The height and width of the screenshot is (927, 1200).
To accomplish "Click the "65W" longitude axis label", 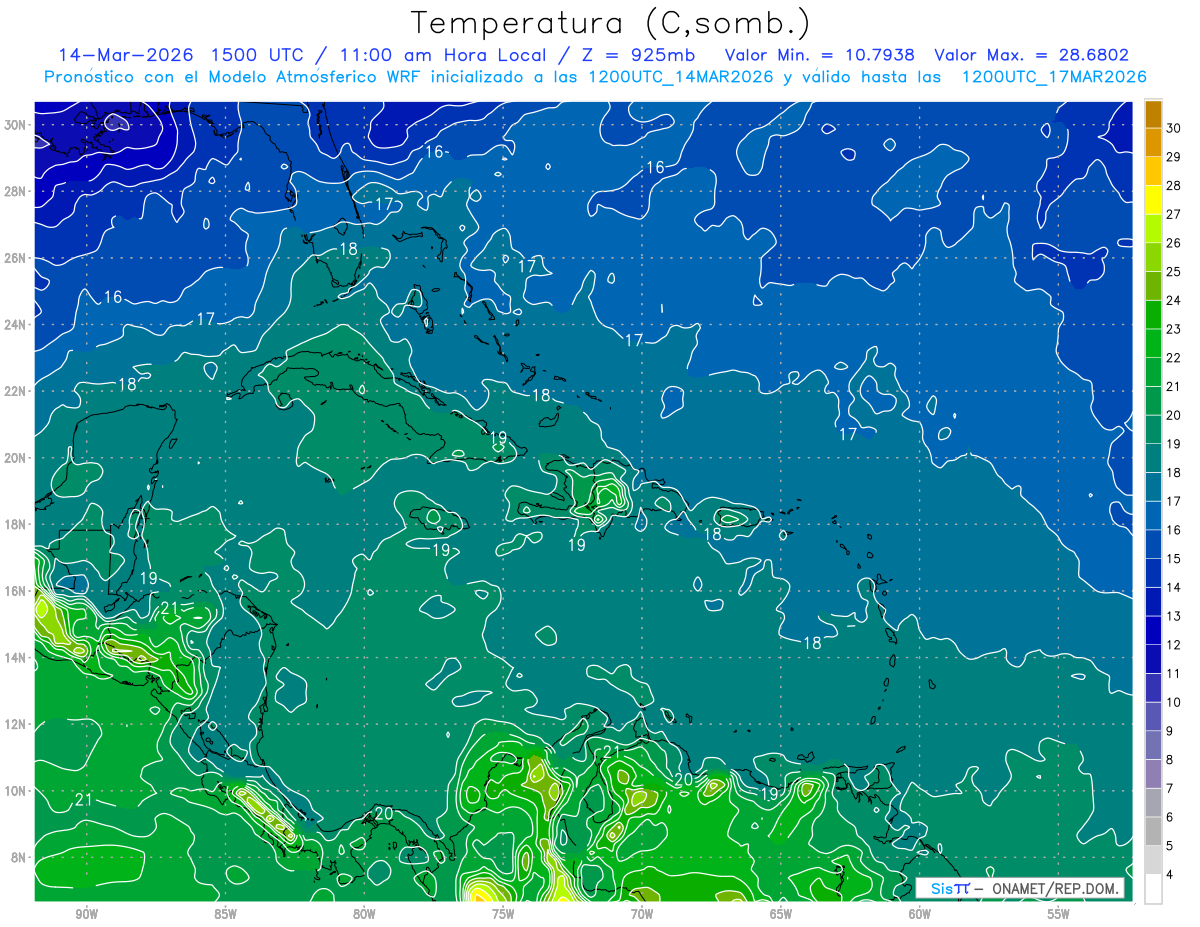I will 781,914.
